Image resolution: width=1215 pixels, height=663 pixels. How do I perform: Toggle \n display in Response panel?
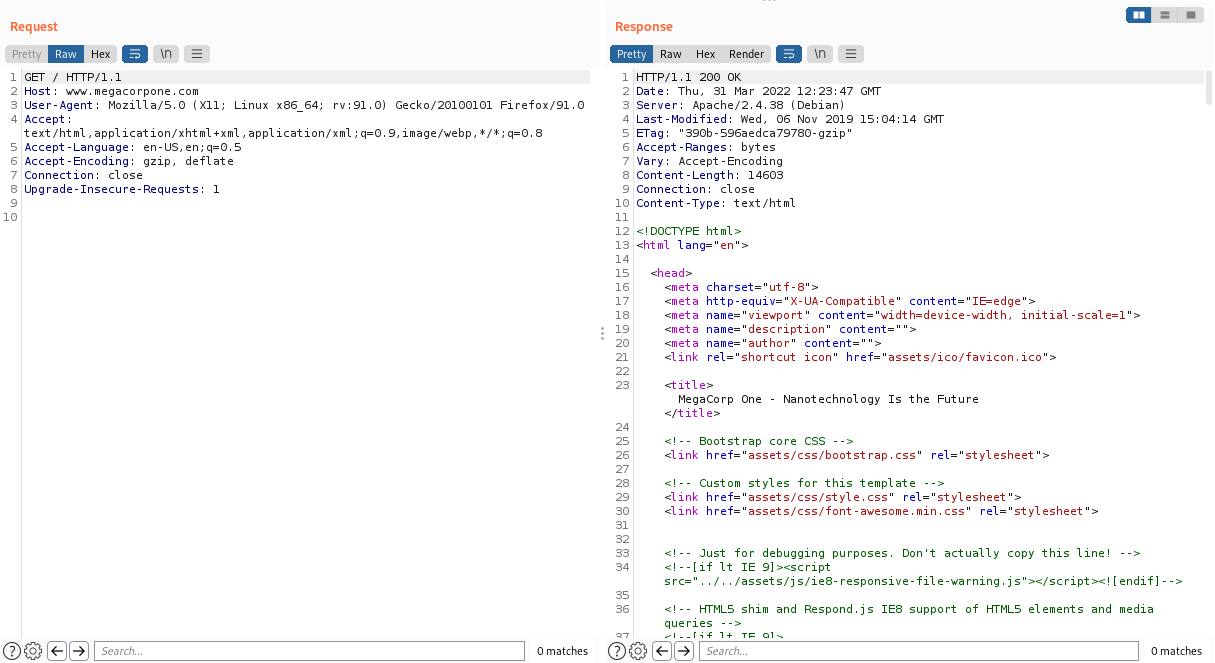click(820, 54)
